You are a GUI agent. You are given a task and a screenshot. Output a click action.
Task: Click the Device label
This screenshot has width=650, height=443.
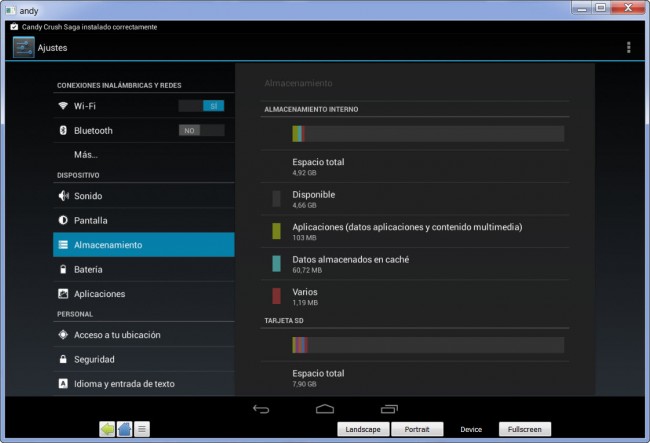471,429
